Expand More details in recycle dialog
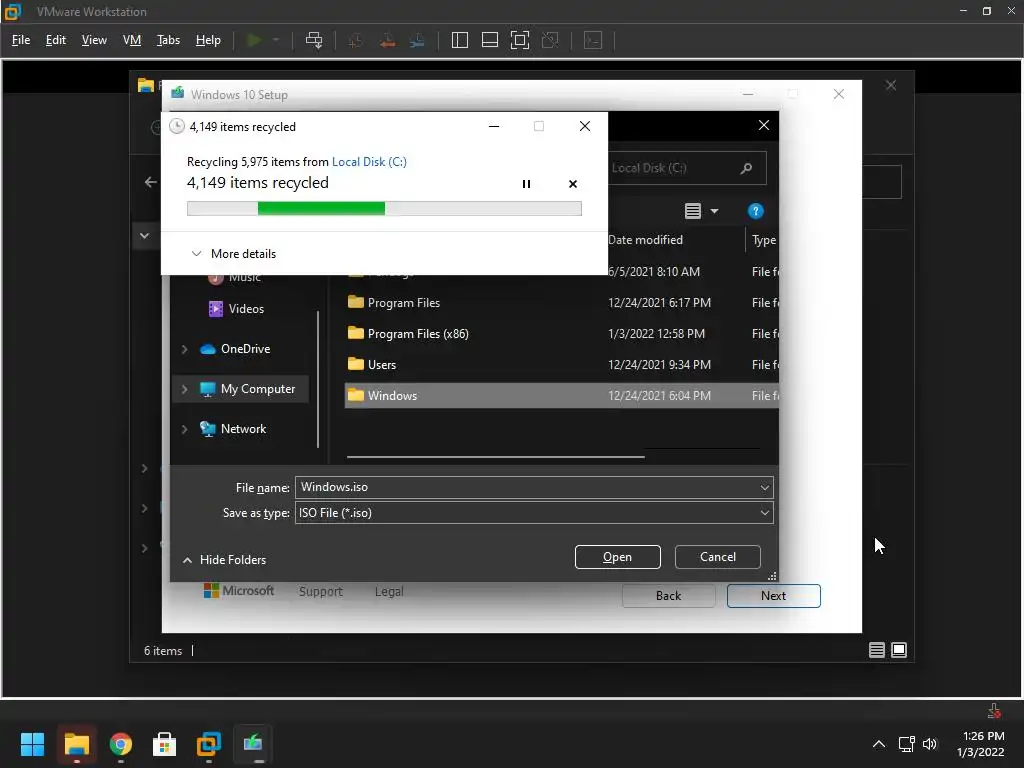 (x=234, y=253)
